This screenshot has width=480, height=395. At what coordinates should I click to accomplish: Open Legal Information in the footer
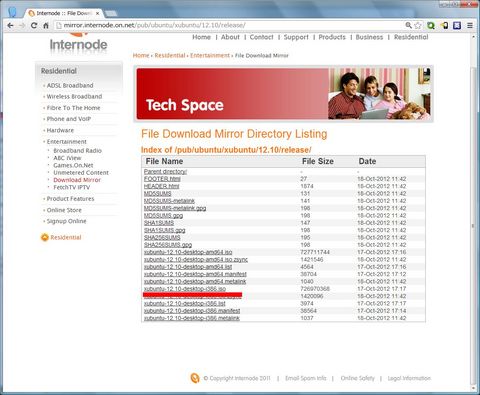(x=409, y=378)
